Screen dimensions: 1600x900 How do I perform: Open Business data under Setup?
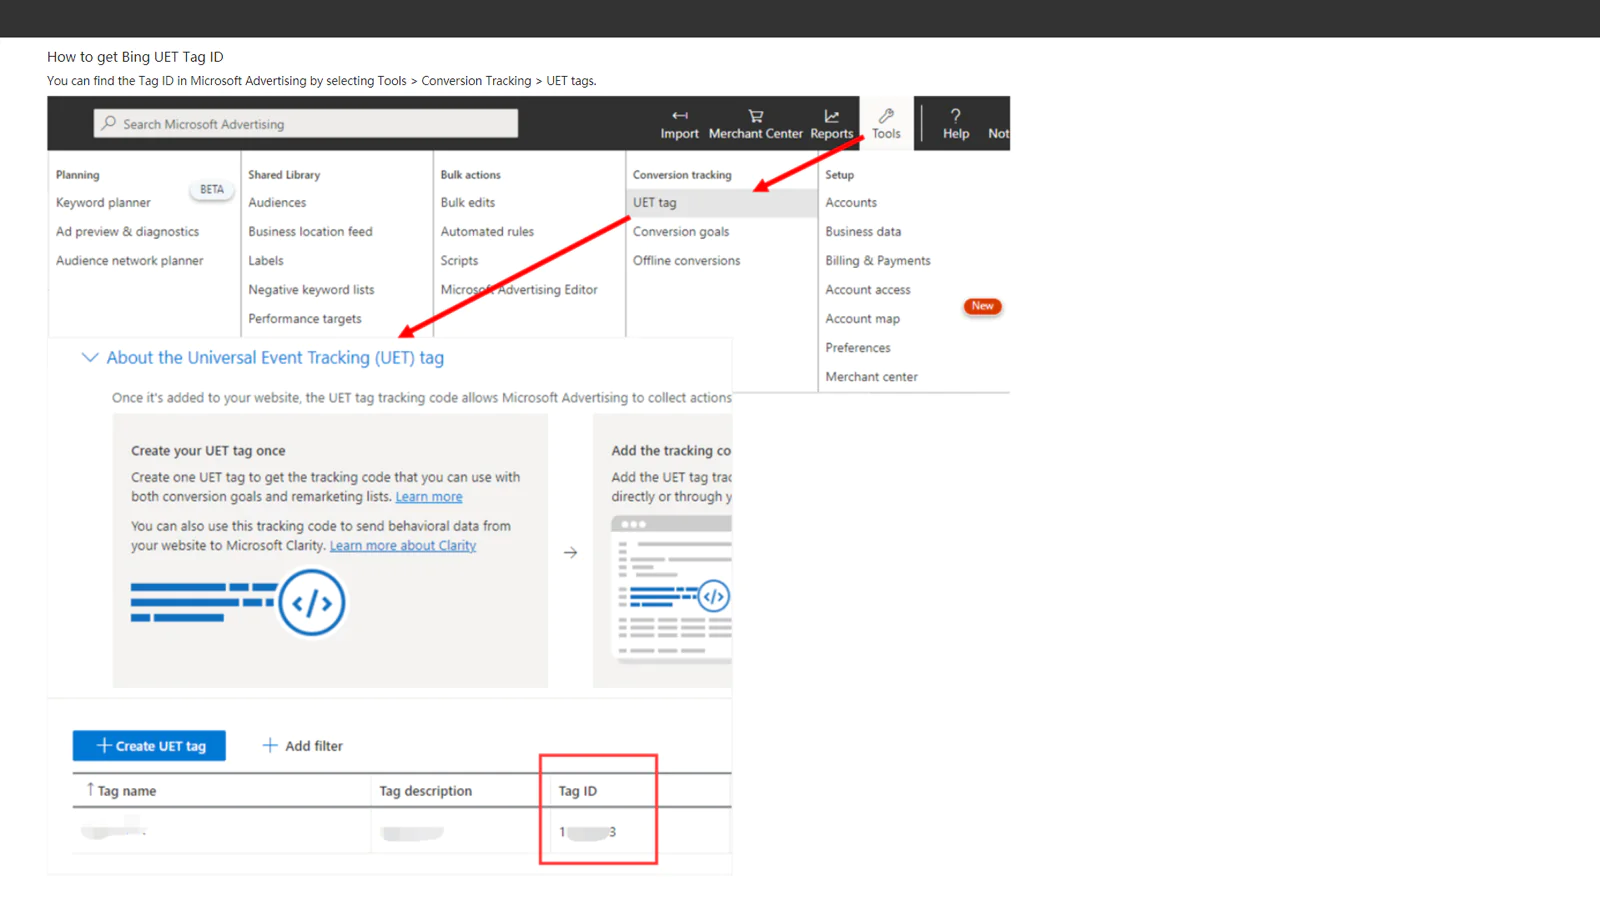click(863, 231)
